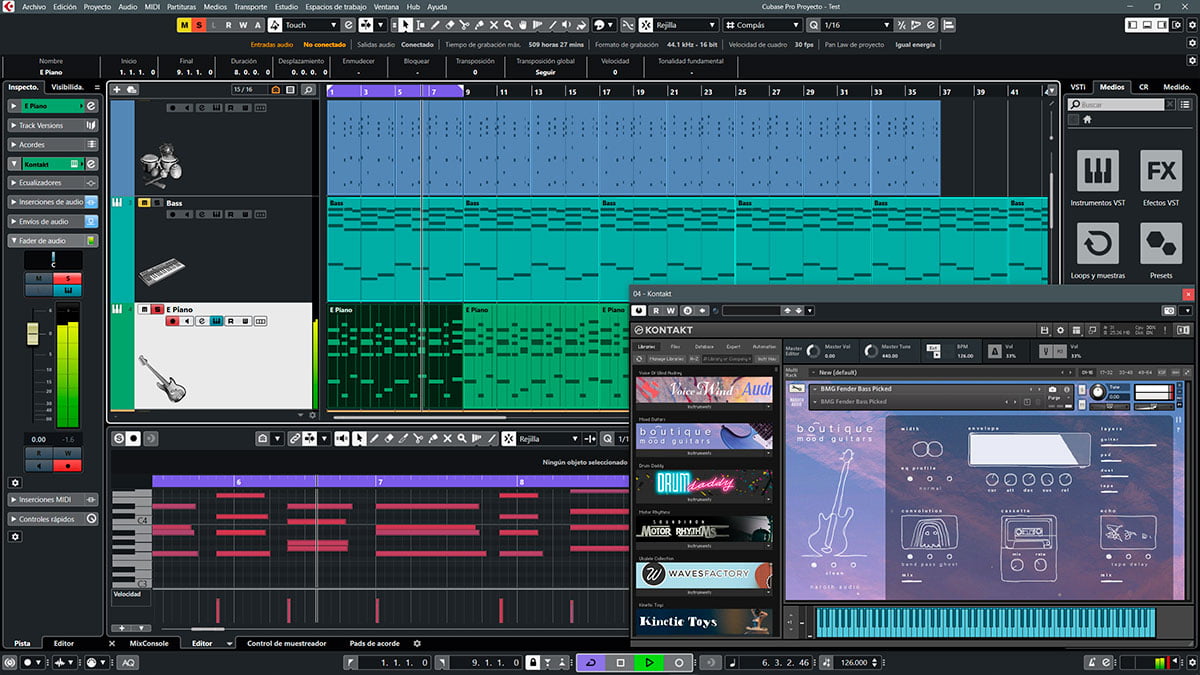Toggle global Solo S button in top toolbar

pyautogui.click(x=199, y=24)
